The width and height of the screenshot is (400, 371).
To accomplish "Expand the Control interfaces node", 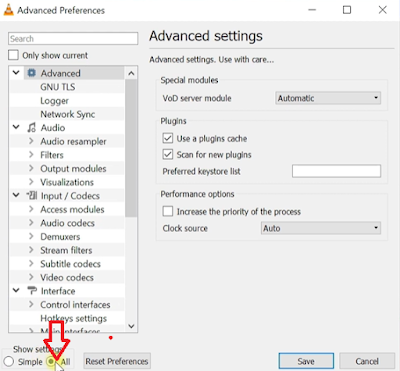I will point(31,304).
